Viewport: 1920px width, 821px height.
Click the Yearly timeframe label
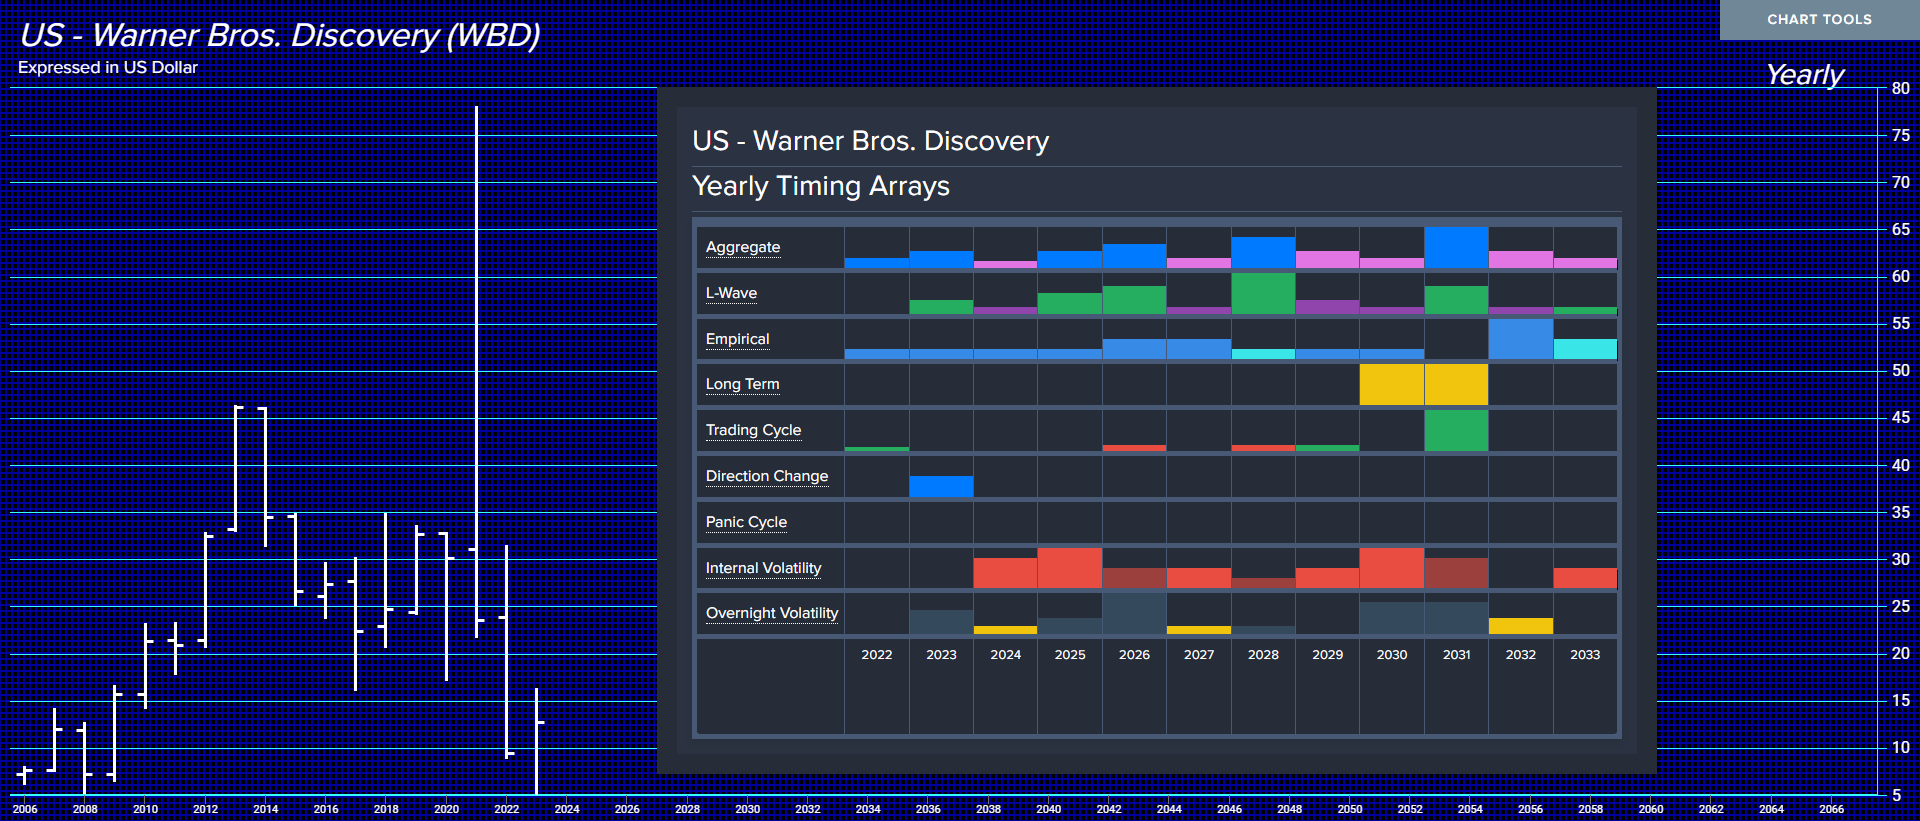(x=1804, y=75)
